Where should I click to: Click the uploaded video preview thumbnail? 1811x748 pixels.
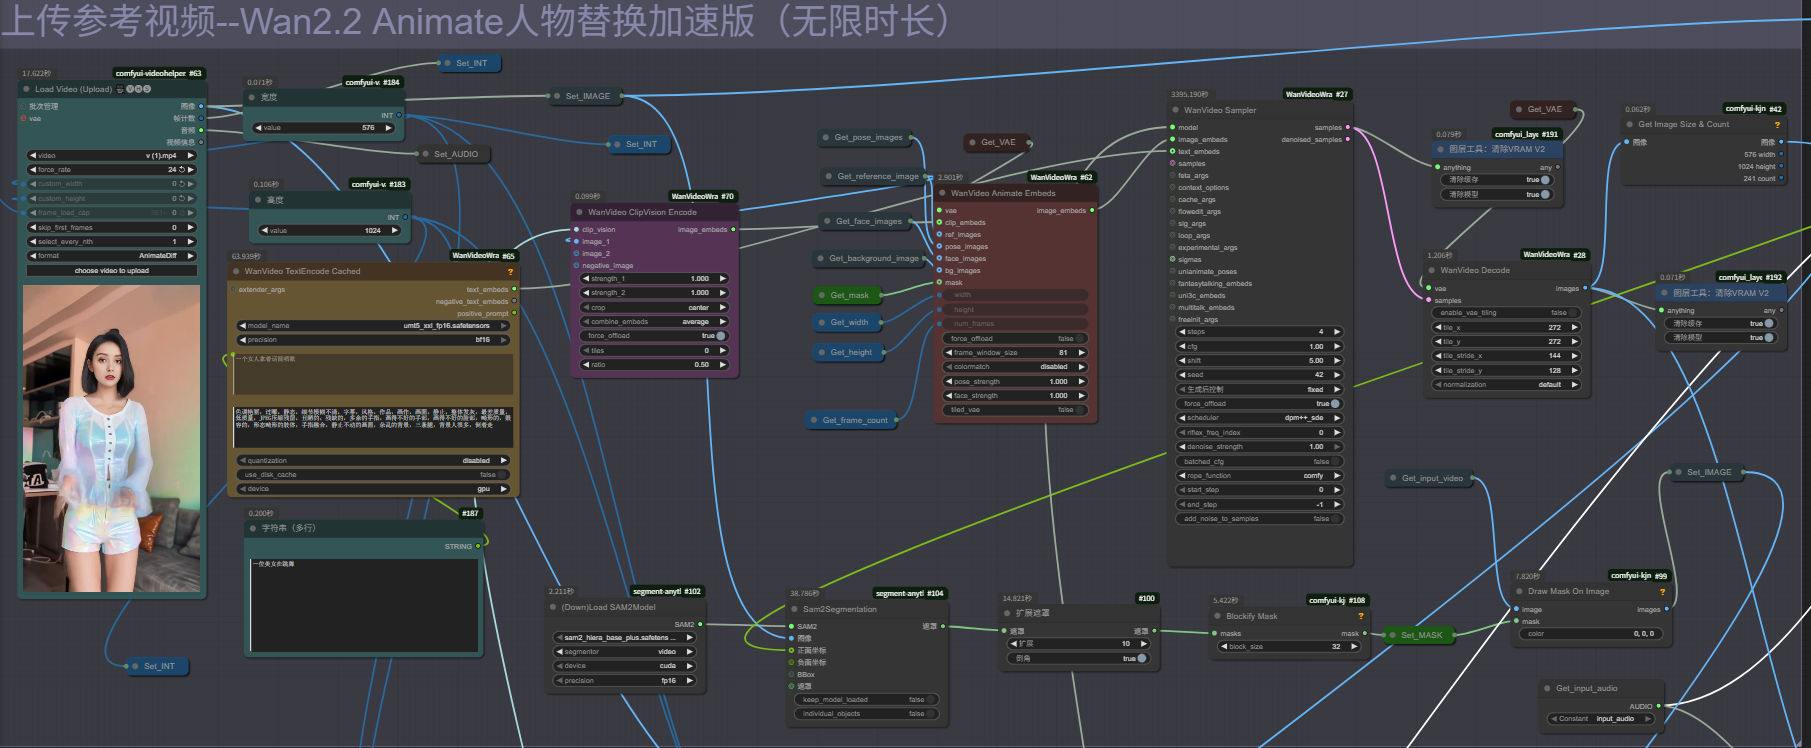coord(111,438)
